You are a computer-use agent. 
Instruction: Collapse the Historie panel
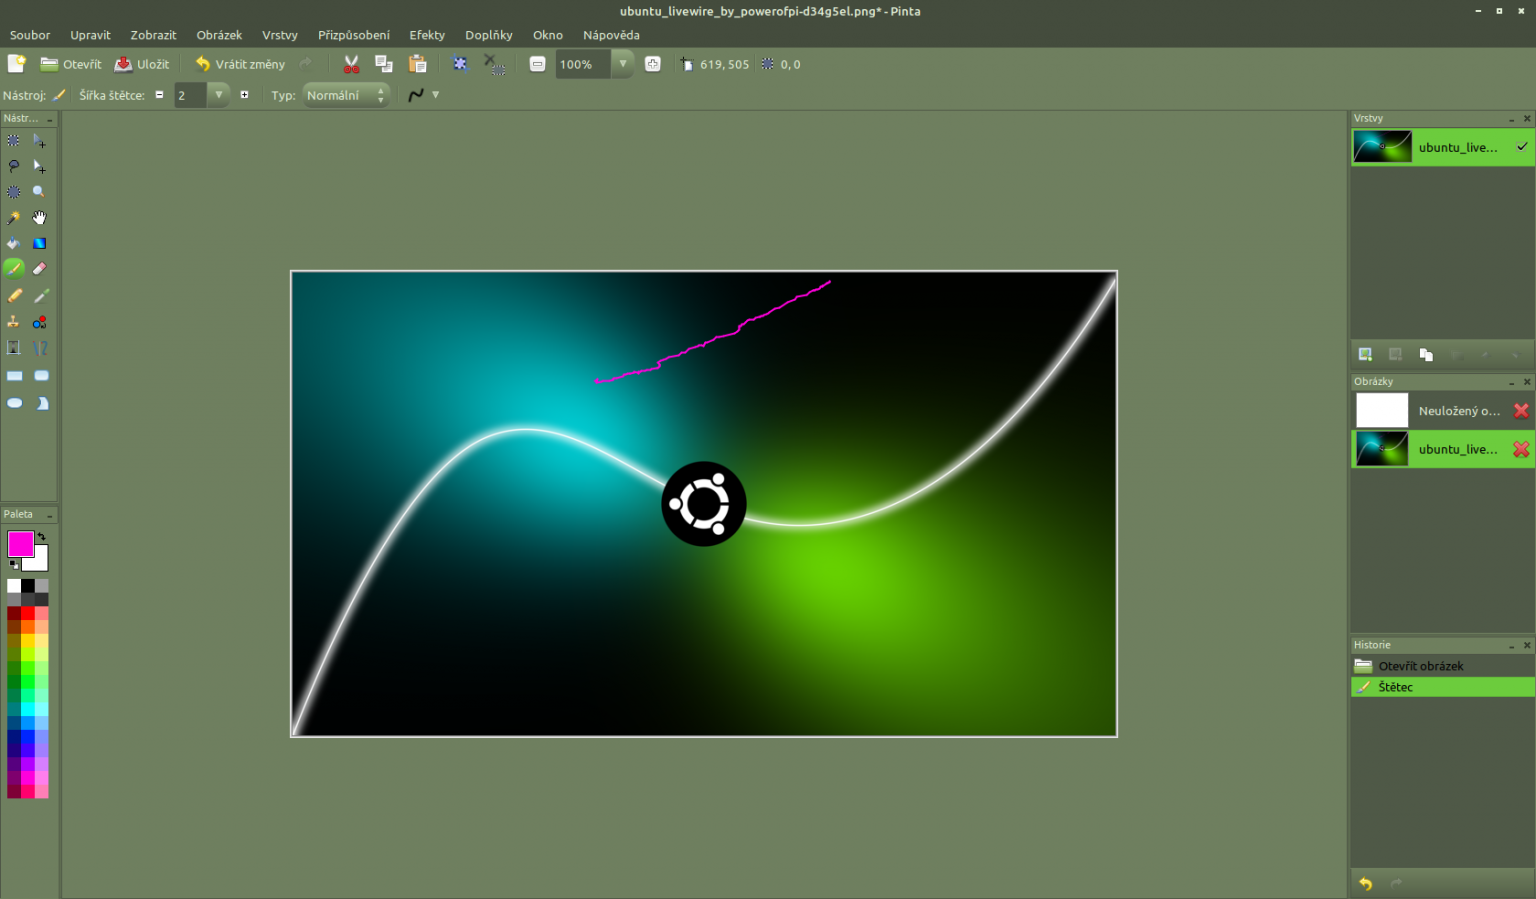point(1511,644)
